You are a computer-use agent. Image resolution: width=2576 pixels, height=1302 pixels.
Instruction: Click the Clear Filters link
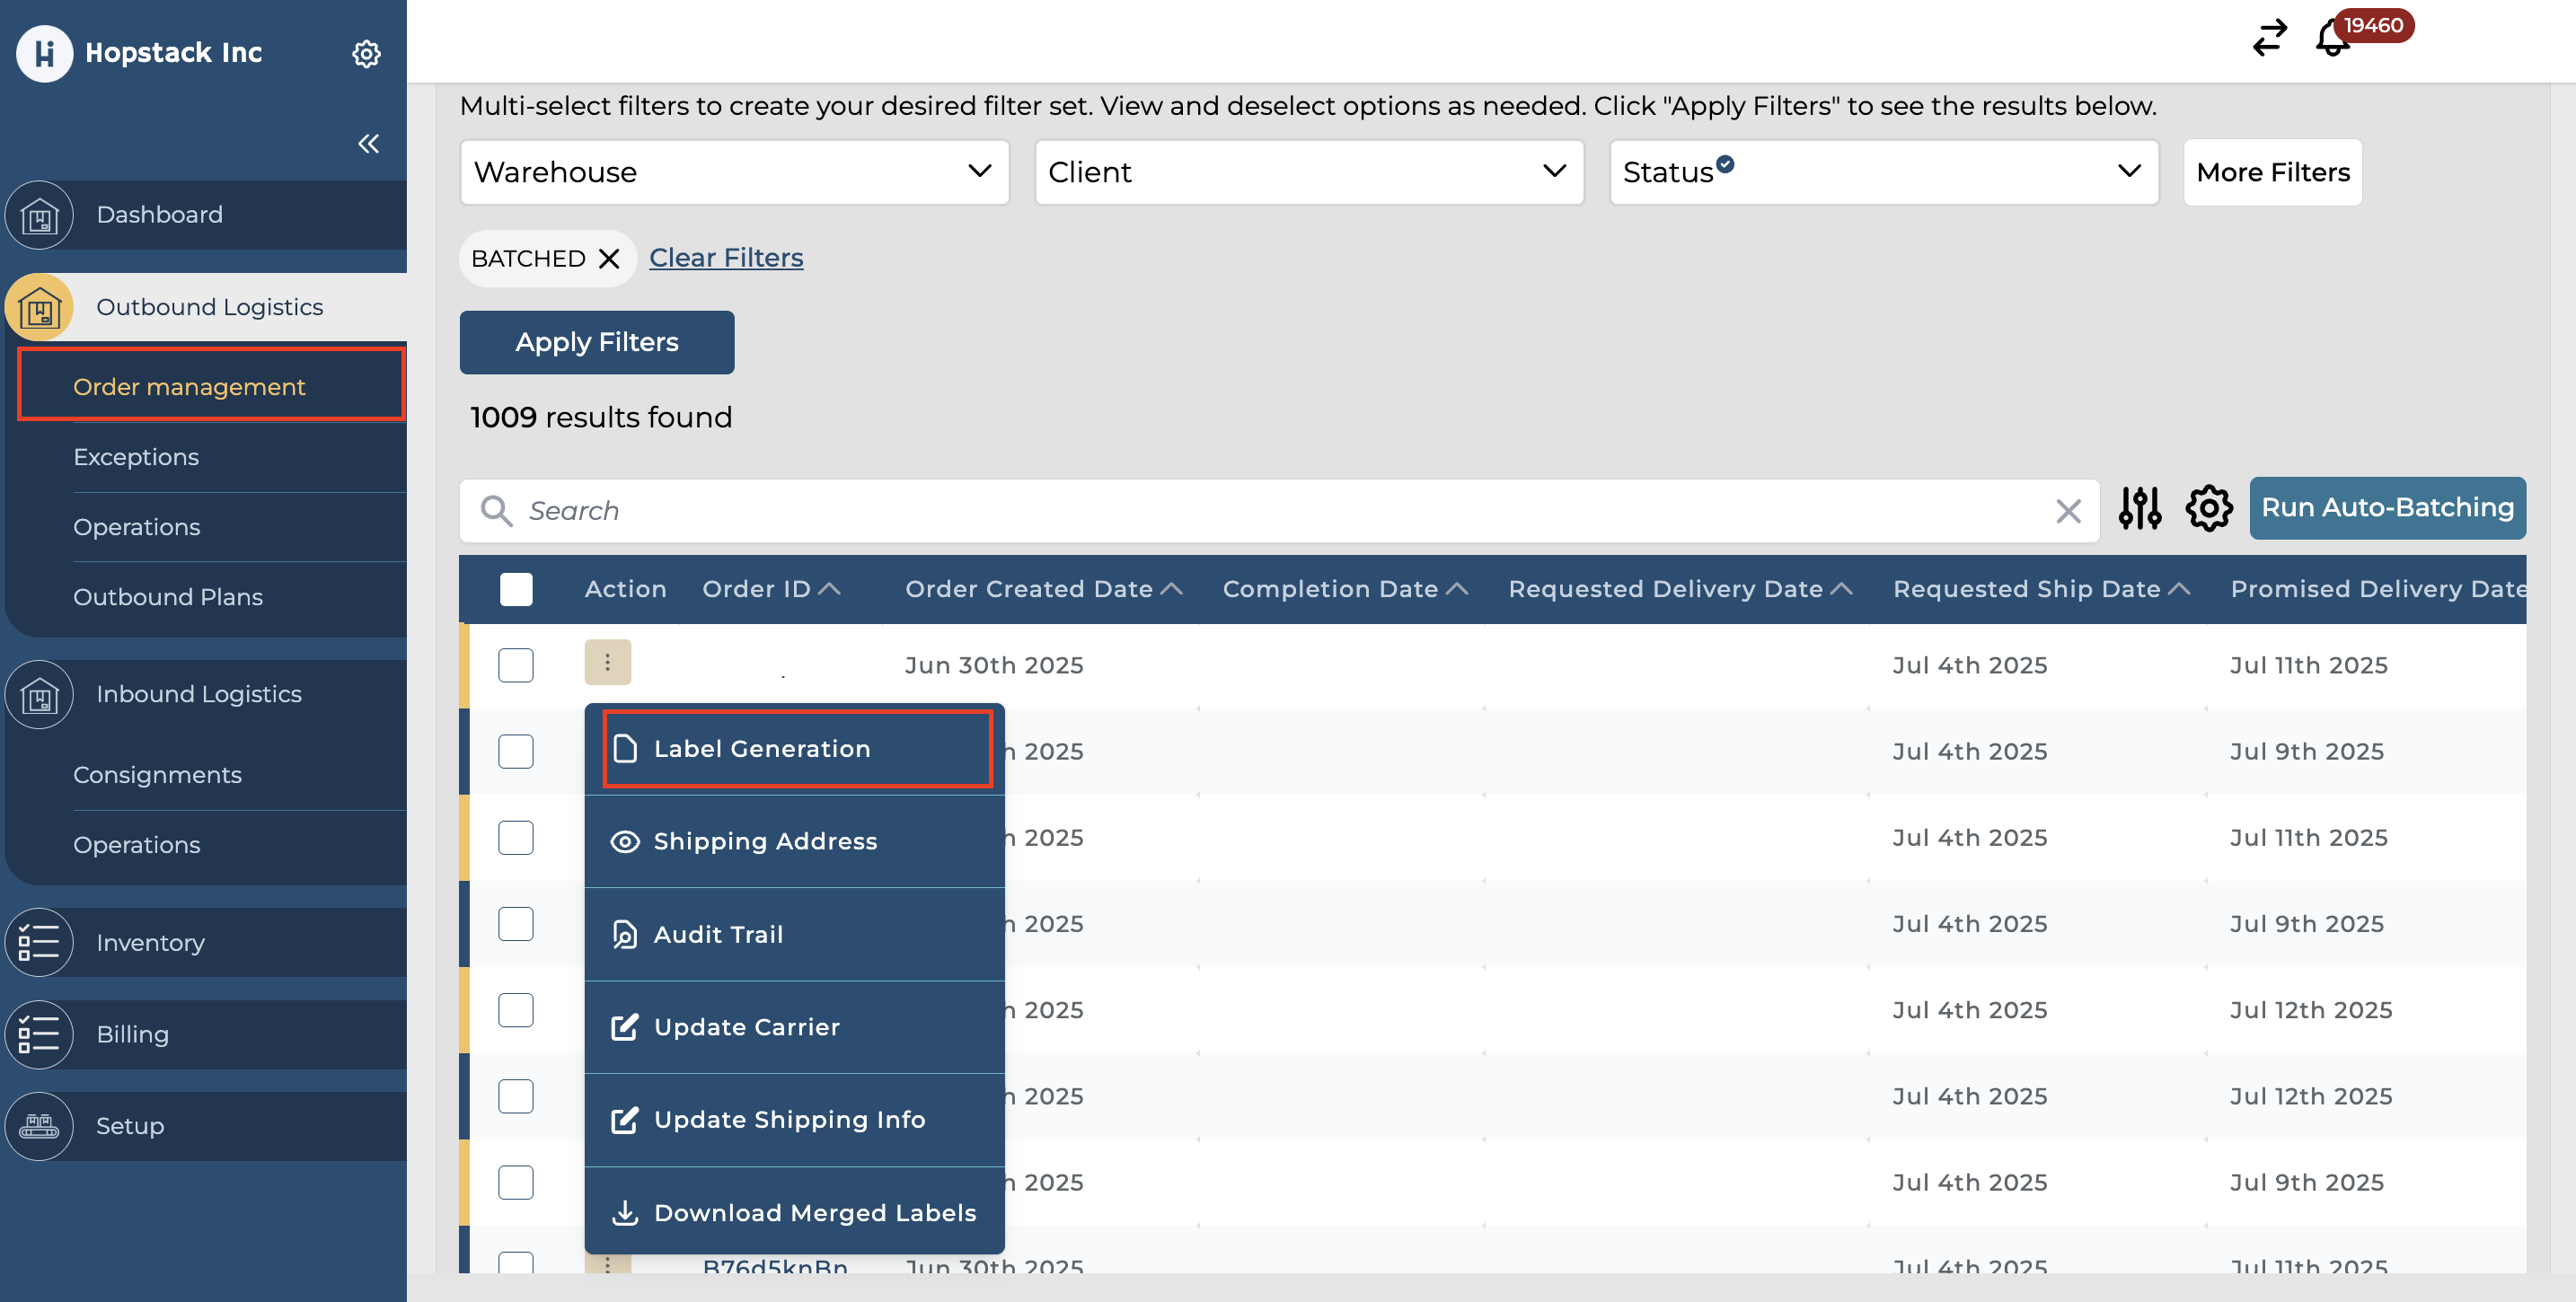pyautogui.click(x=726, y=258)
